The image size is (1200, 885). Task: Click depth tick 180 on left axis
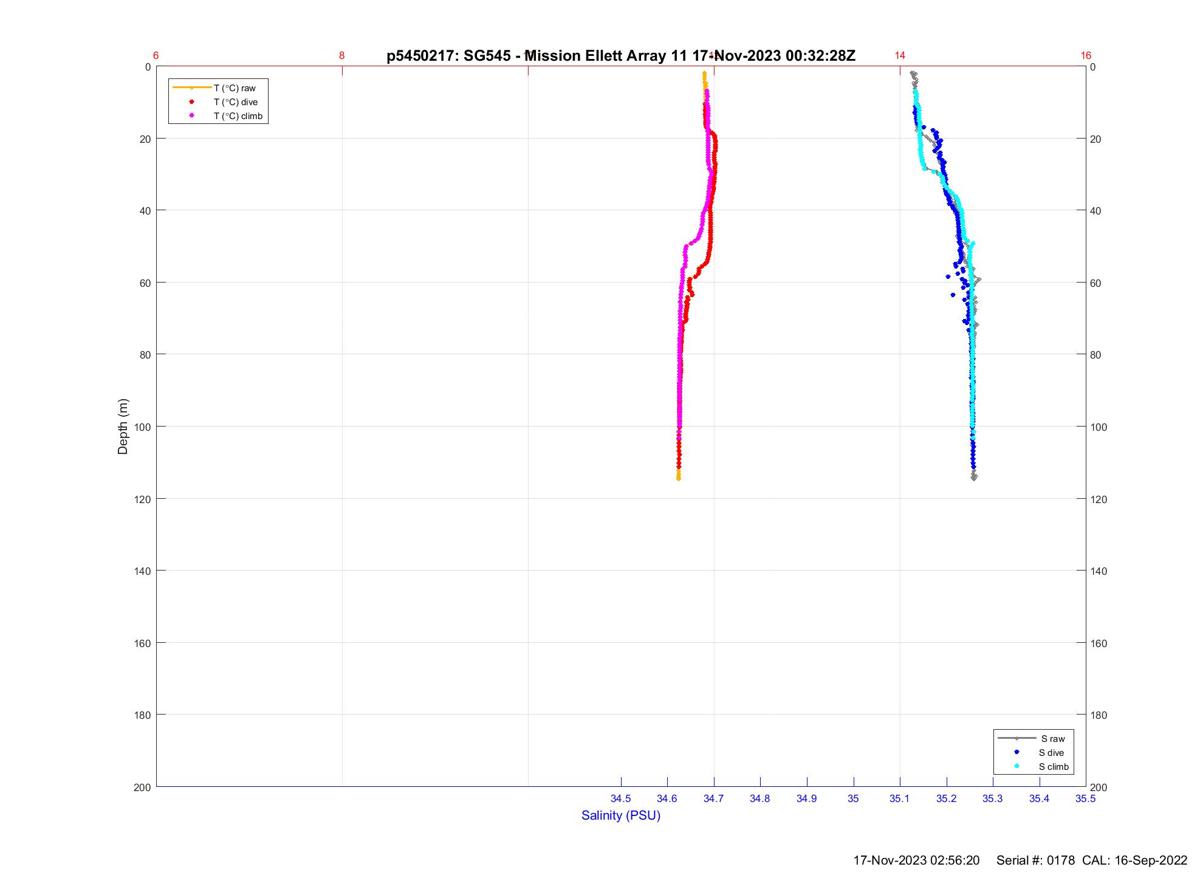point(142,715)
